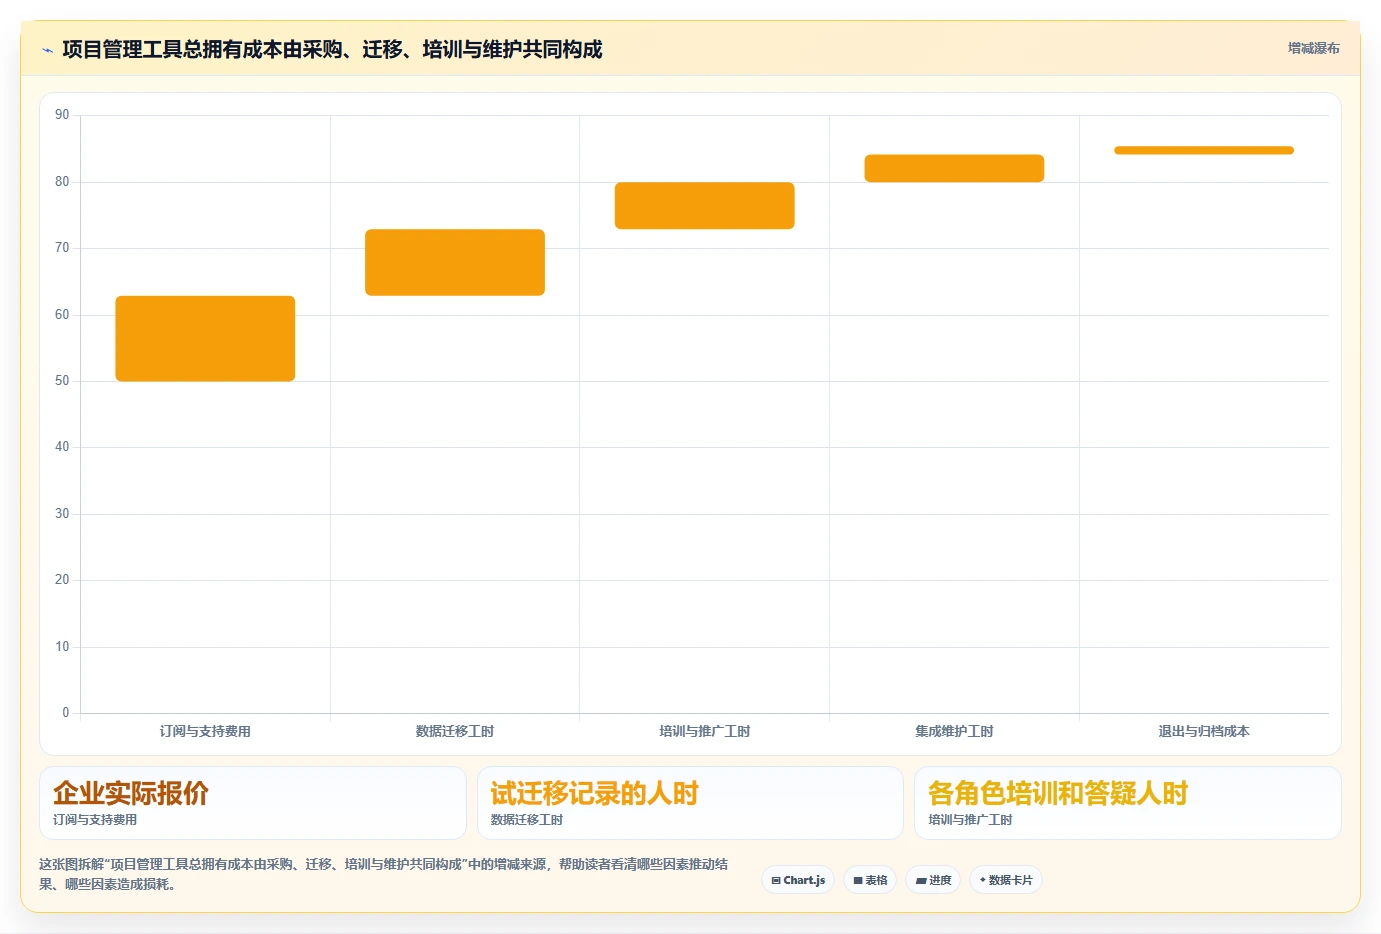Click the y-axis value 90
This screenshot has height=934, width=1381.
pos(62,115)
